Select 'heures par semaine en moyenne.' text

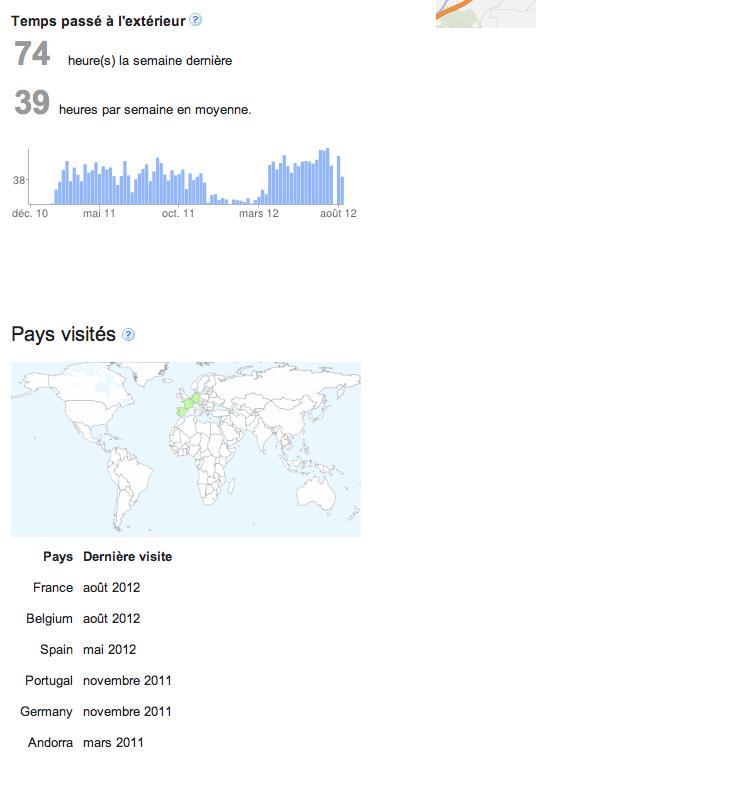(155, 110)
